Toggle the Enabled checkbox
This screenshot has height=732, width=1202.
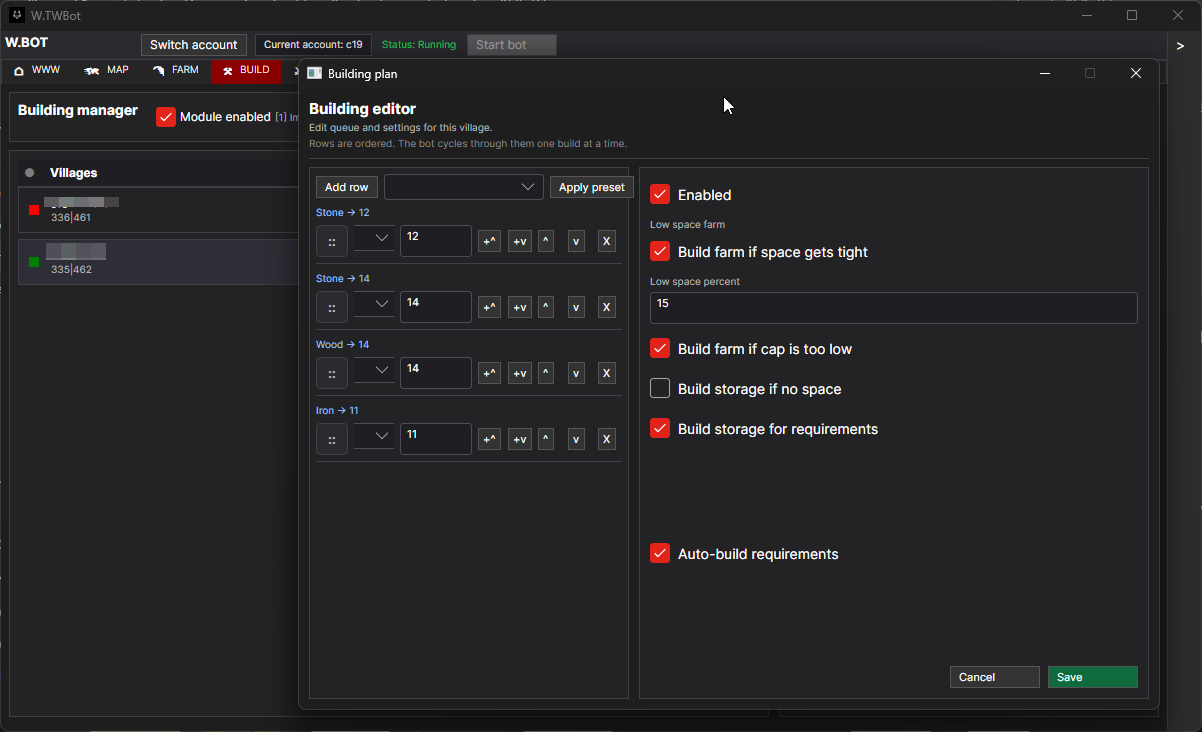(x=660, y=194)
